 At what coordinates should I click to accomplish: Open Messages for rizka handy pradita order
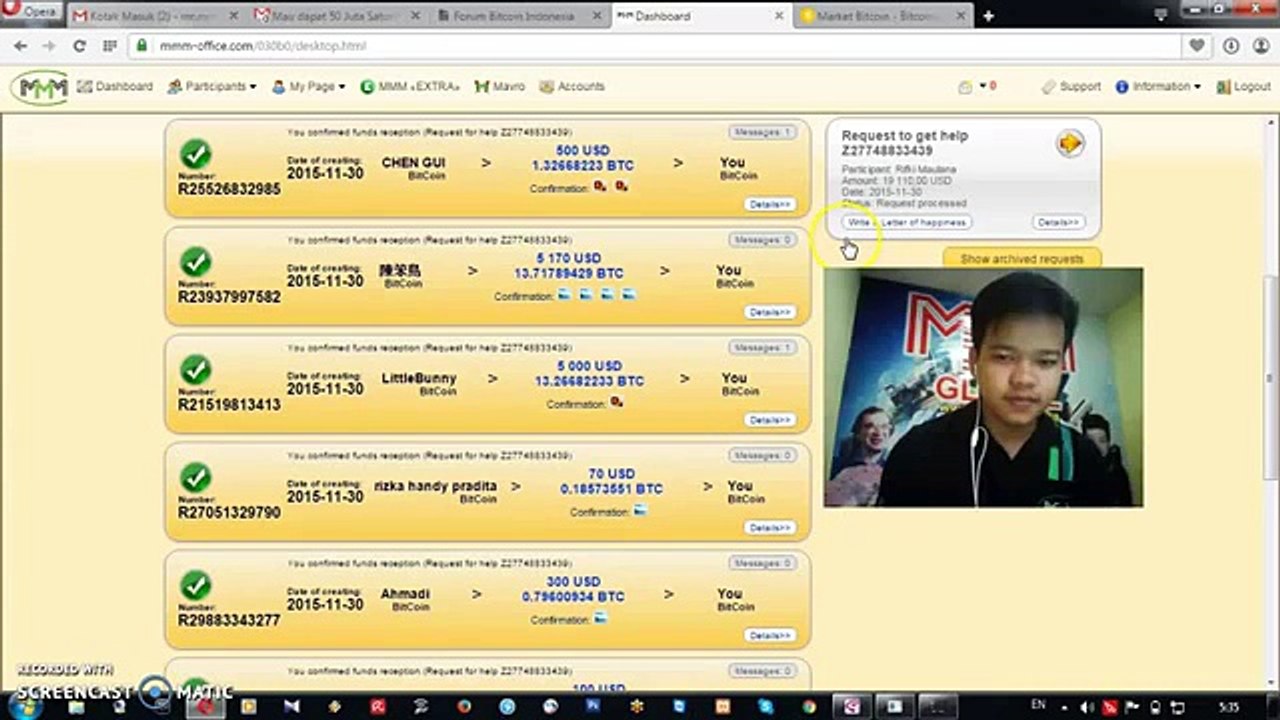click(x=762, y=456)
